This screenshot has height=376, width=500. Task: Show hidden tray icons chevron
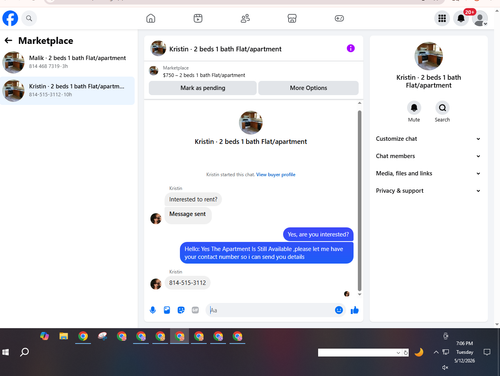[x=436, y=352]
